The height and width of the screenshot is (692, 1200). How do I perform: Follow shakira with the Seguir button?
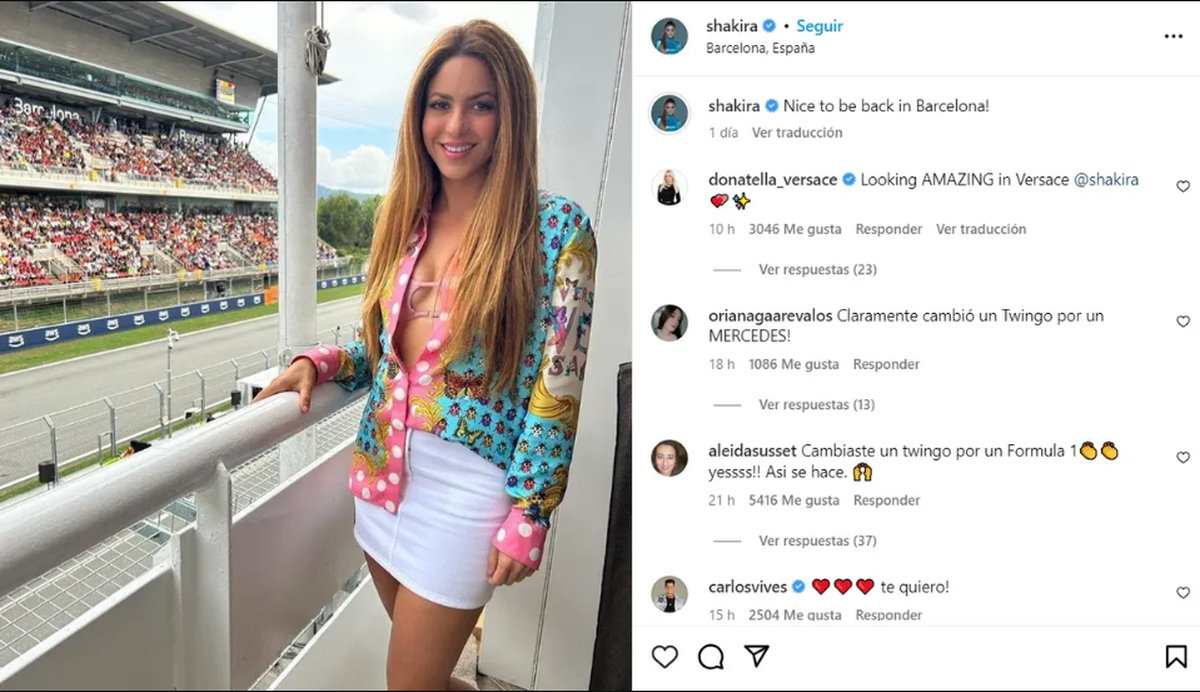pyautogui.click(x=820, y=26)
